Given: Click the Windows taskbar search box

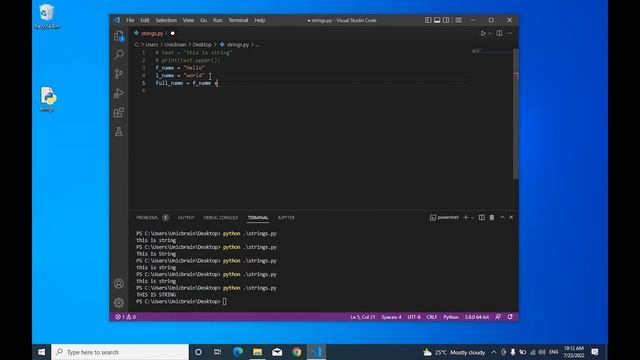Looking at the screenshot, I should (120, 352).
